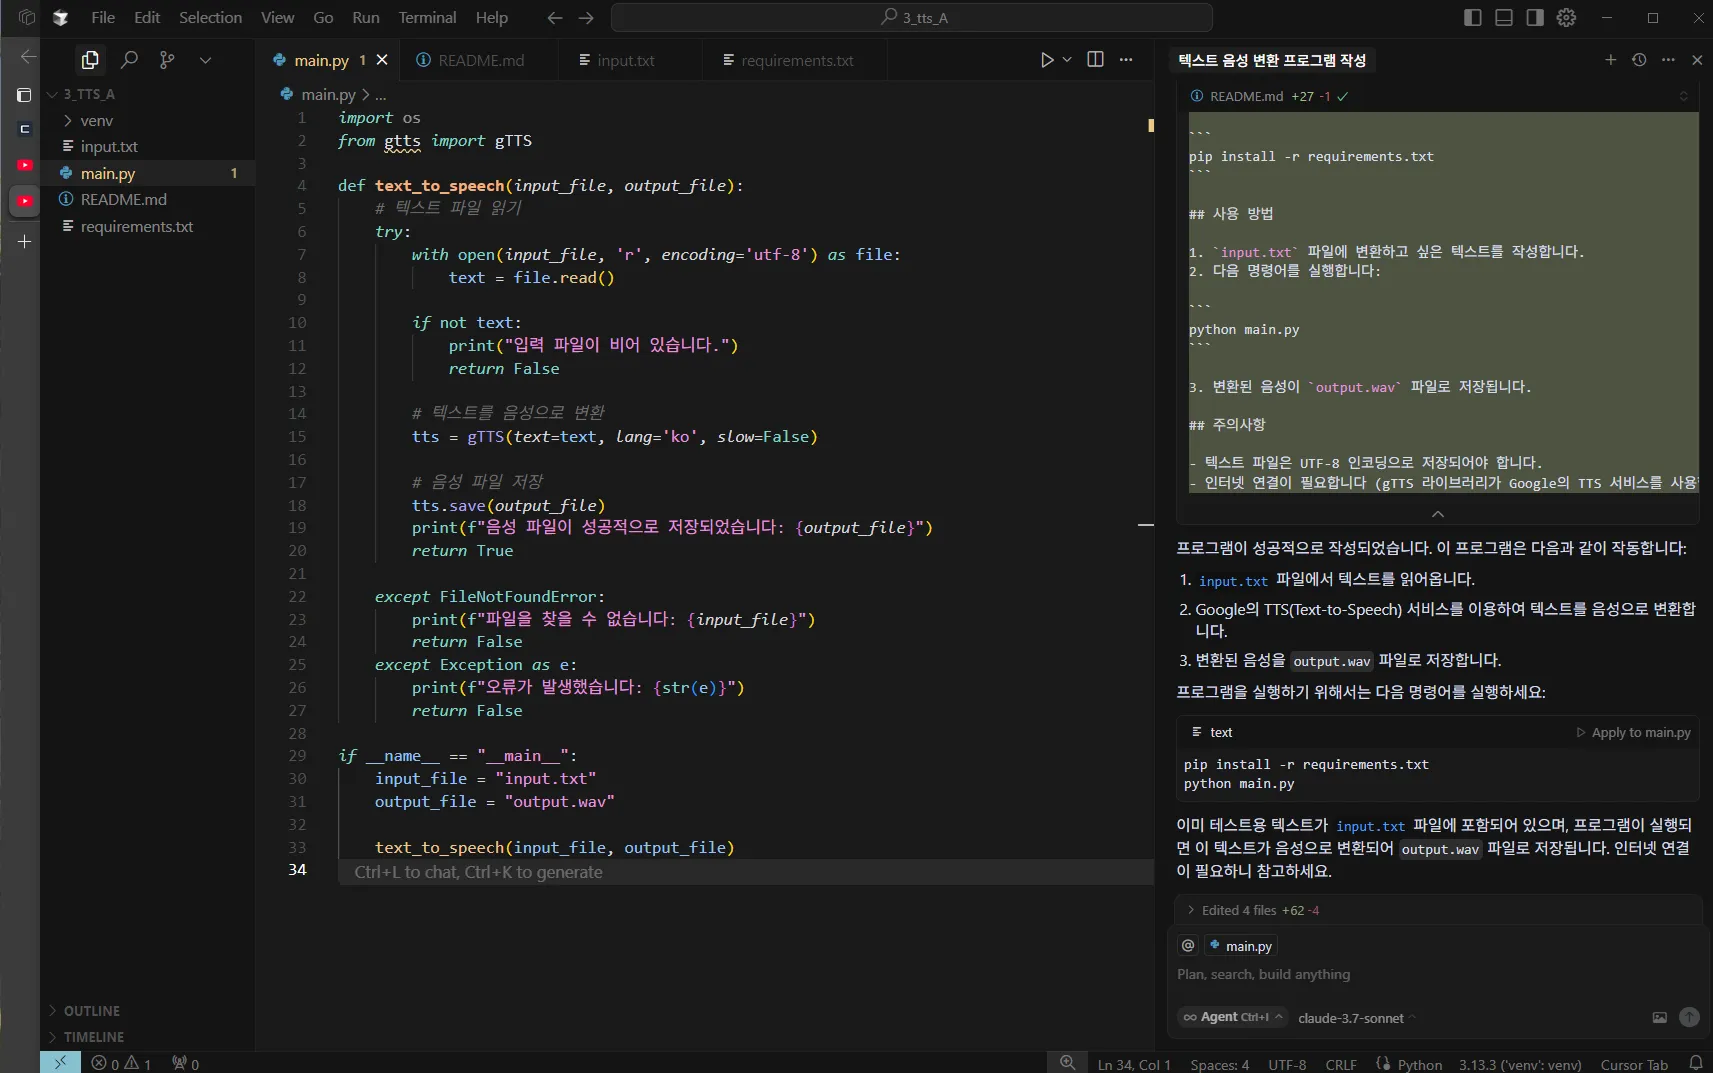Open the remote window status bar icon

pyautogui.click(x=60, y=1063)
